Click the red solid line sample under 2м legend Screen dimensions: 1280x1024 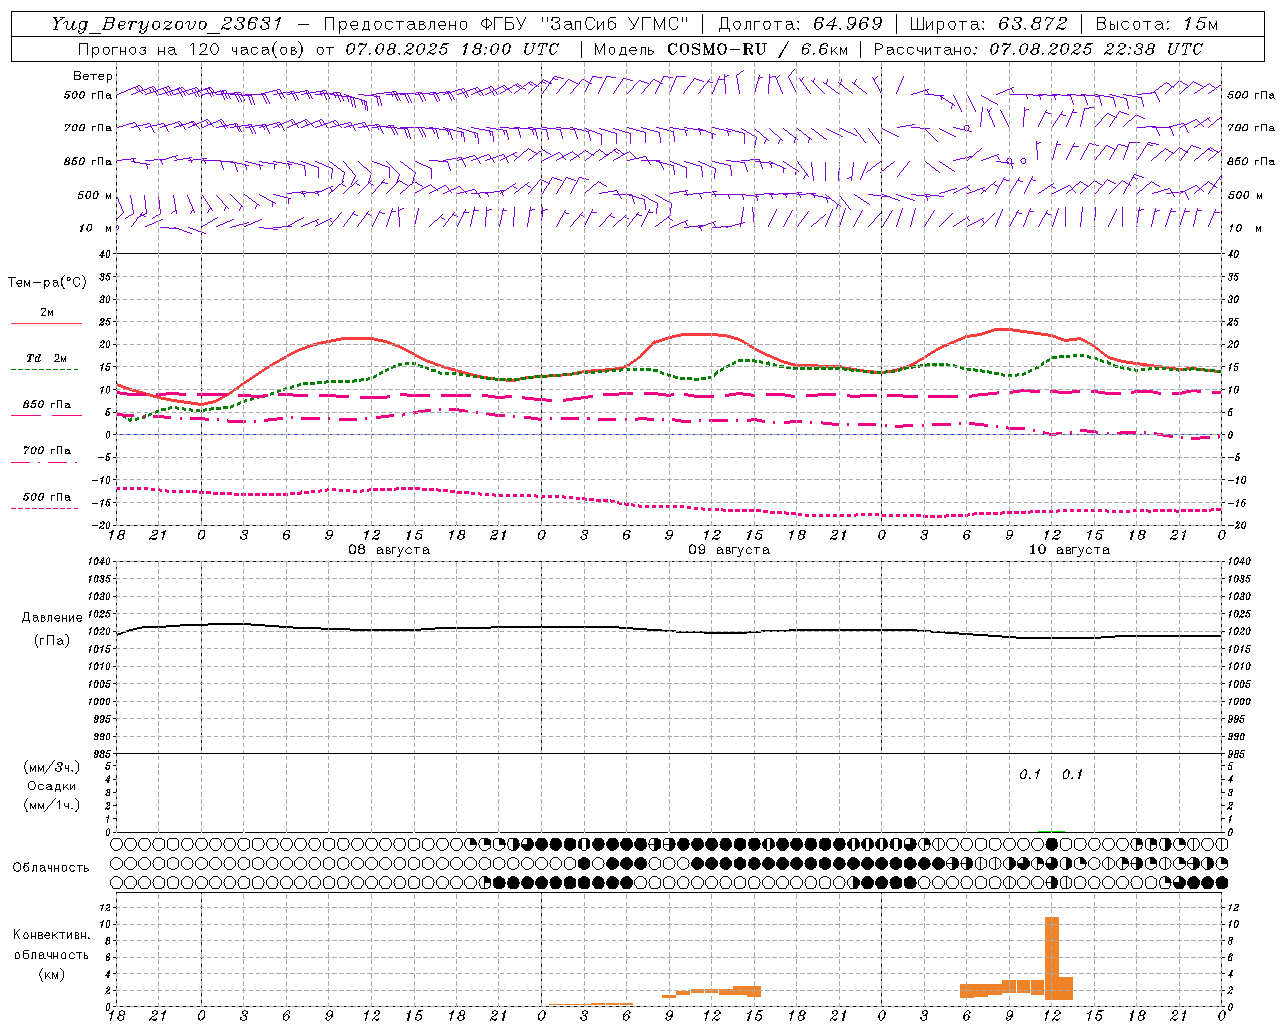point(46,324)
